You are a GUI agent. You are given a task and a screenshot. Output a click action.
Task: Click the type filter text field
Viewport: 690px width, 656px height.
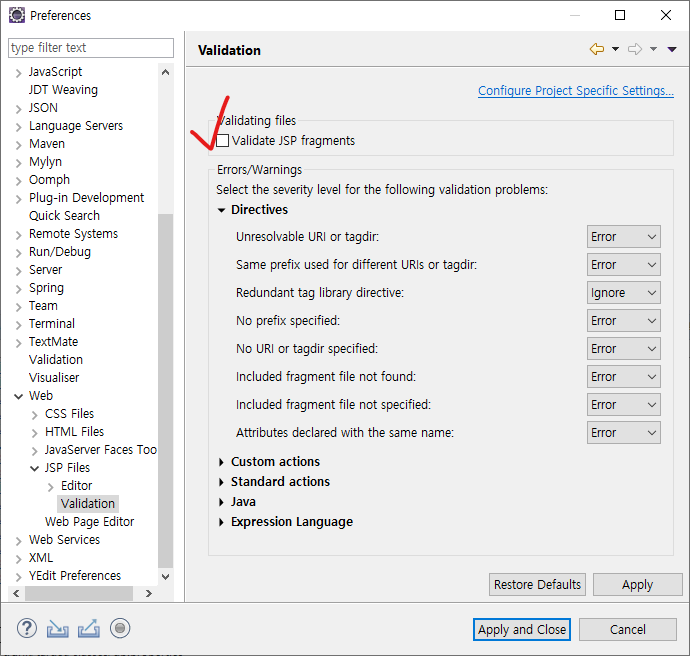tap(91, 48)
